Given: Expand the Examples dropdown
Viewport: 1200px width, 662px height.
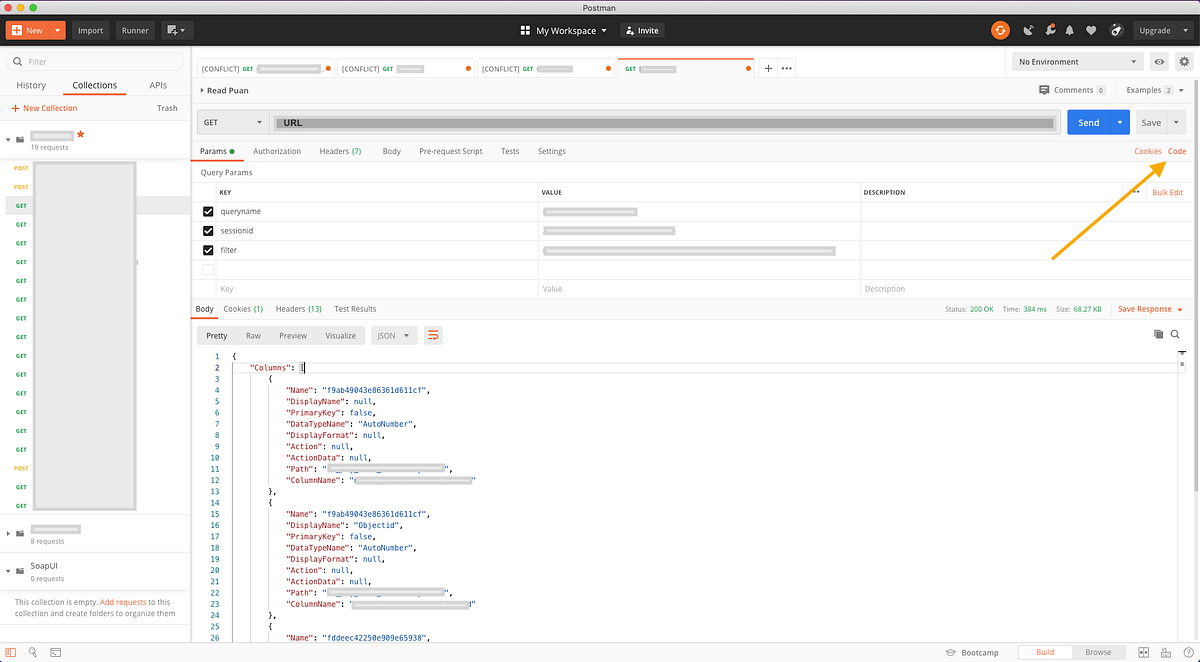Looking at the screenshot, I should click(1155, 90).
